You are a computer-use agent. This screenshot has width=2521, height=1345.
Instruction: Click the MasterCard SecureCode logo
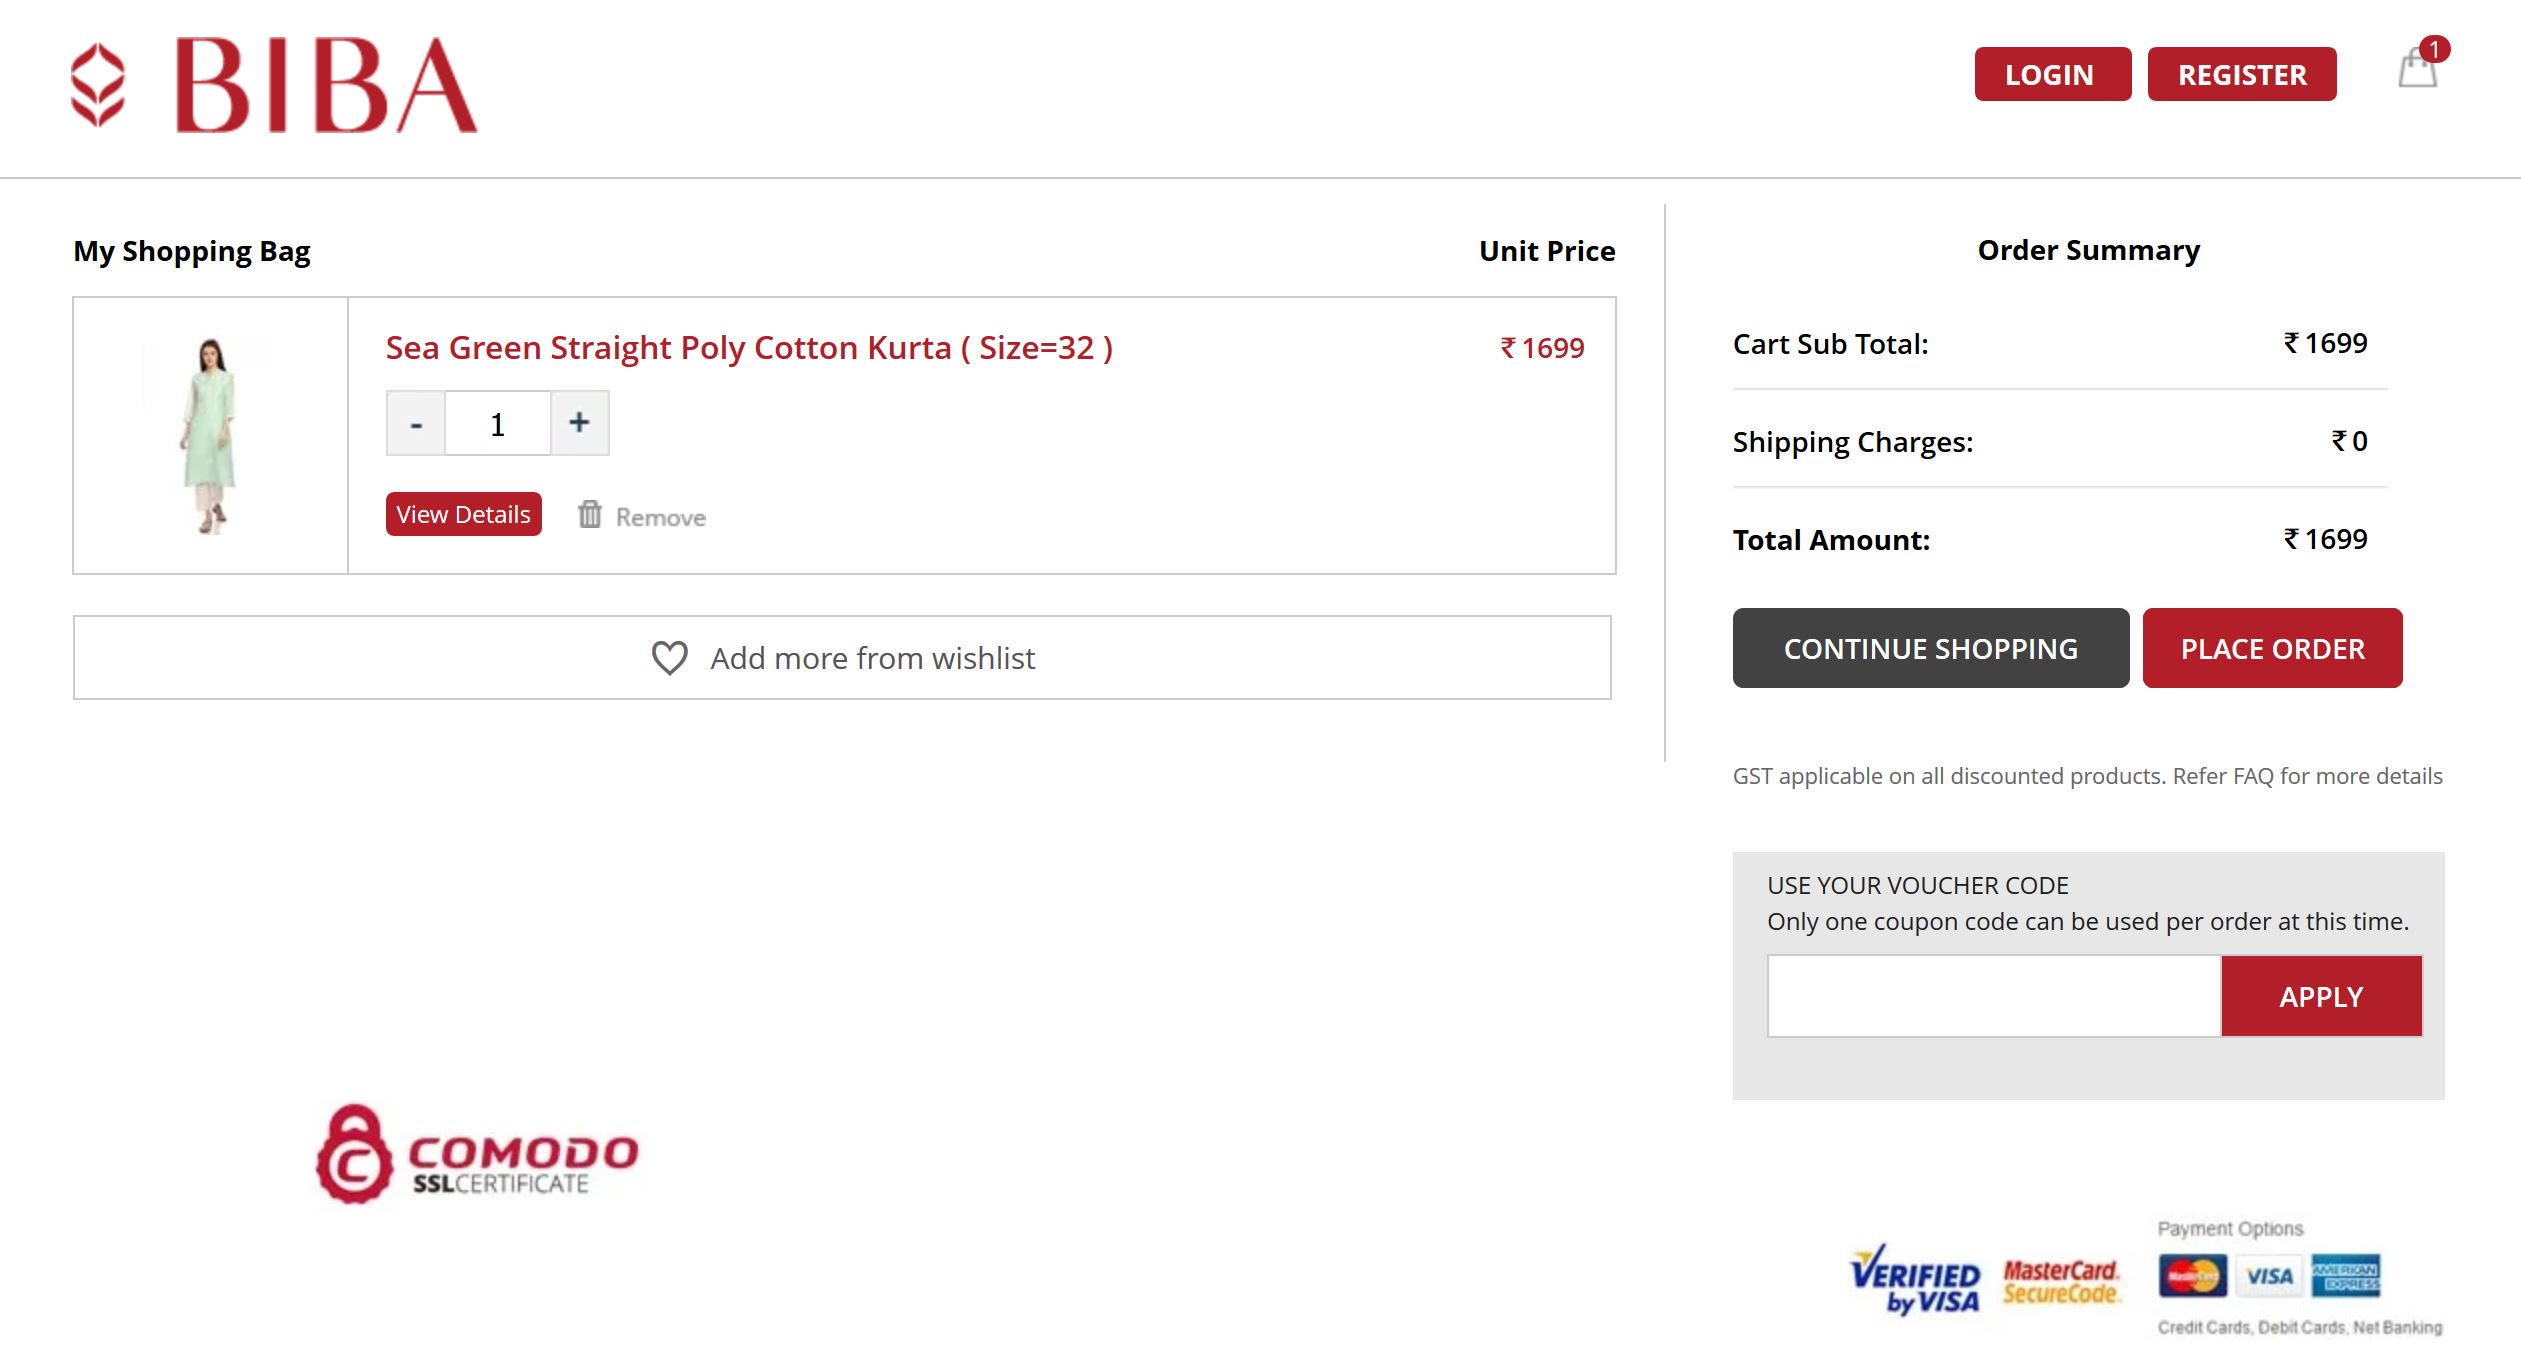(x=2060, y=1281)
